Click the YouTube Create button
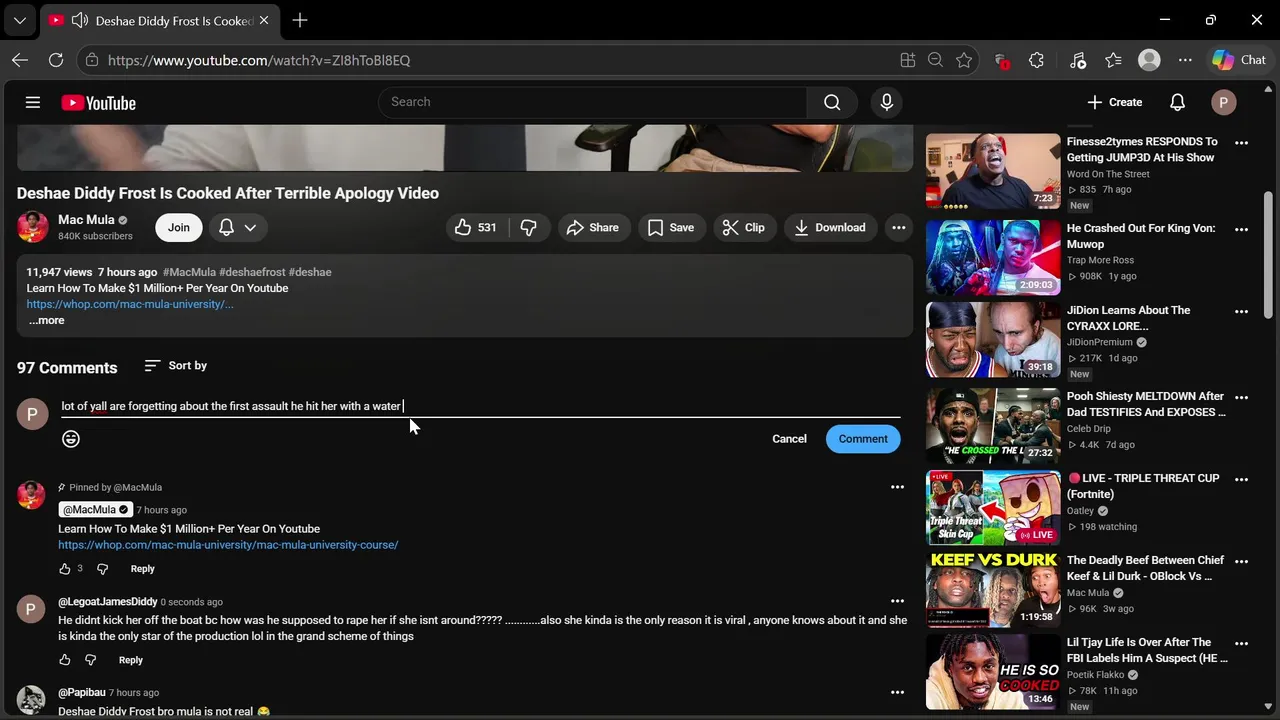The height and width of the screenshot is (720, 1280). click(x=1115, y=102)
